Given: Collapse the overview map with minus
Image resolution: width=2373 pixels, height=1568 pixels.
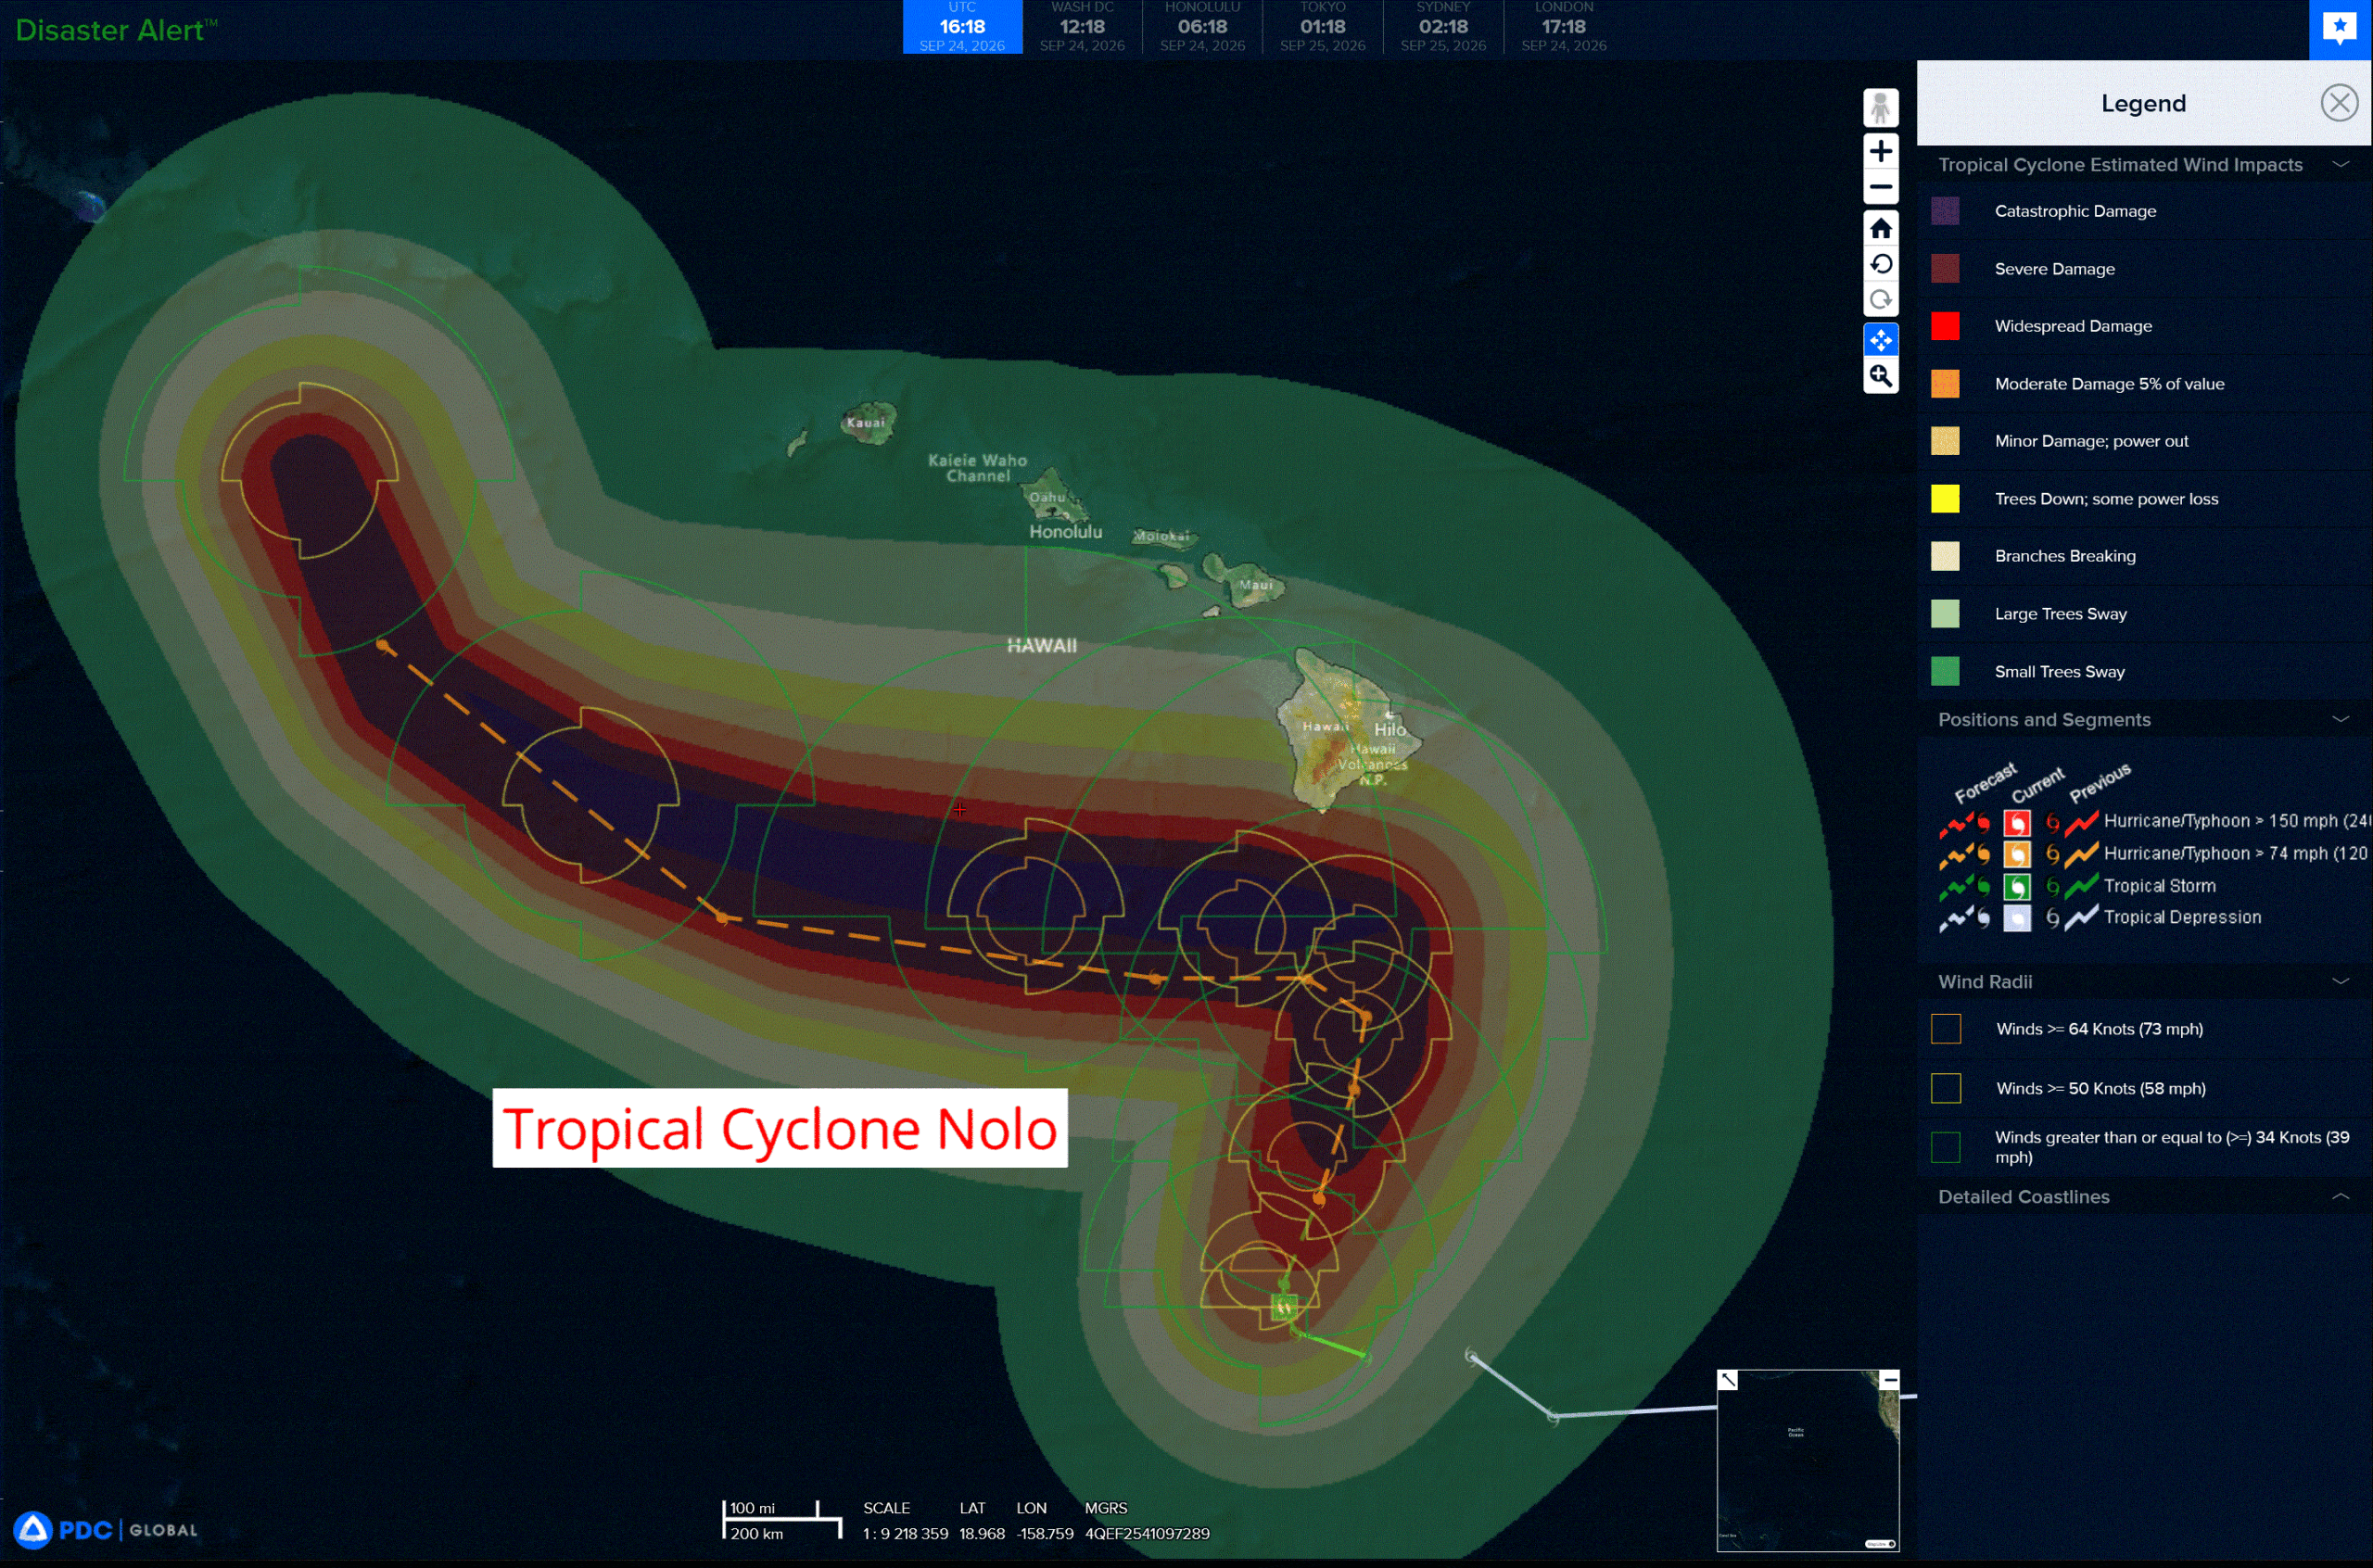Looking at the screenshot, I should (x=1889, y=1380).
